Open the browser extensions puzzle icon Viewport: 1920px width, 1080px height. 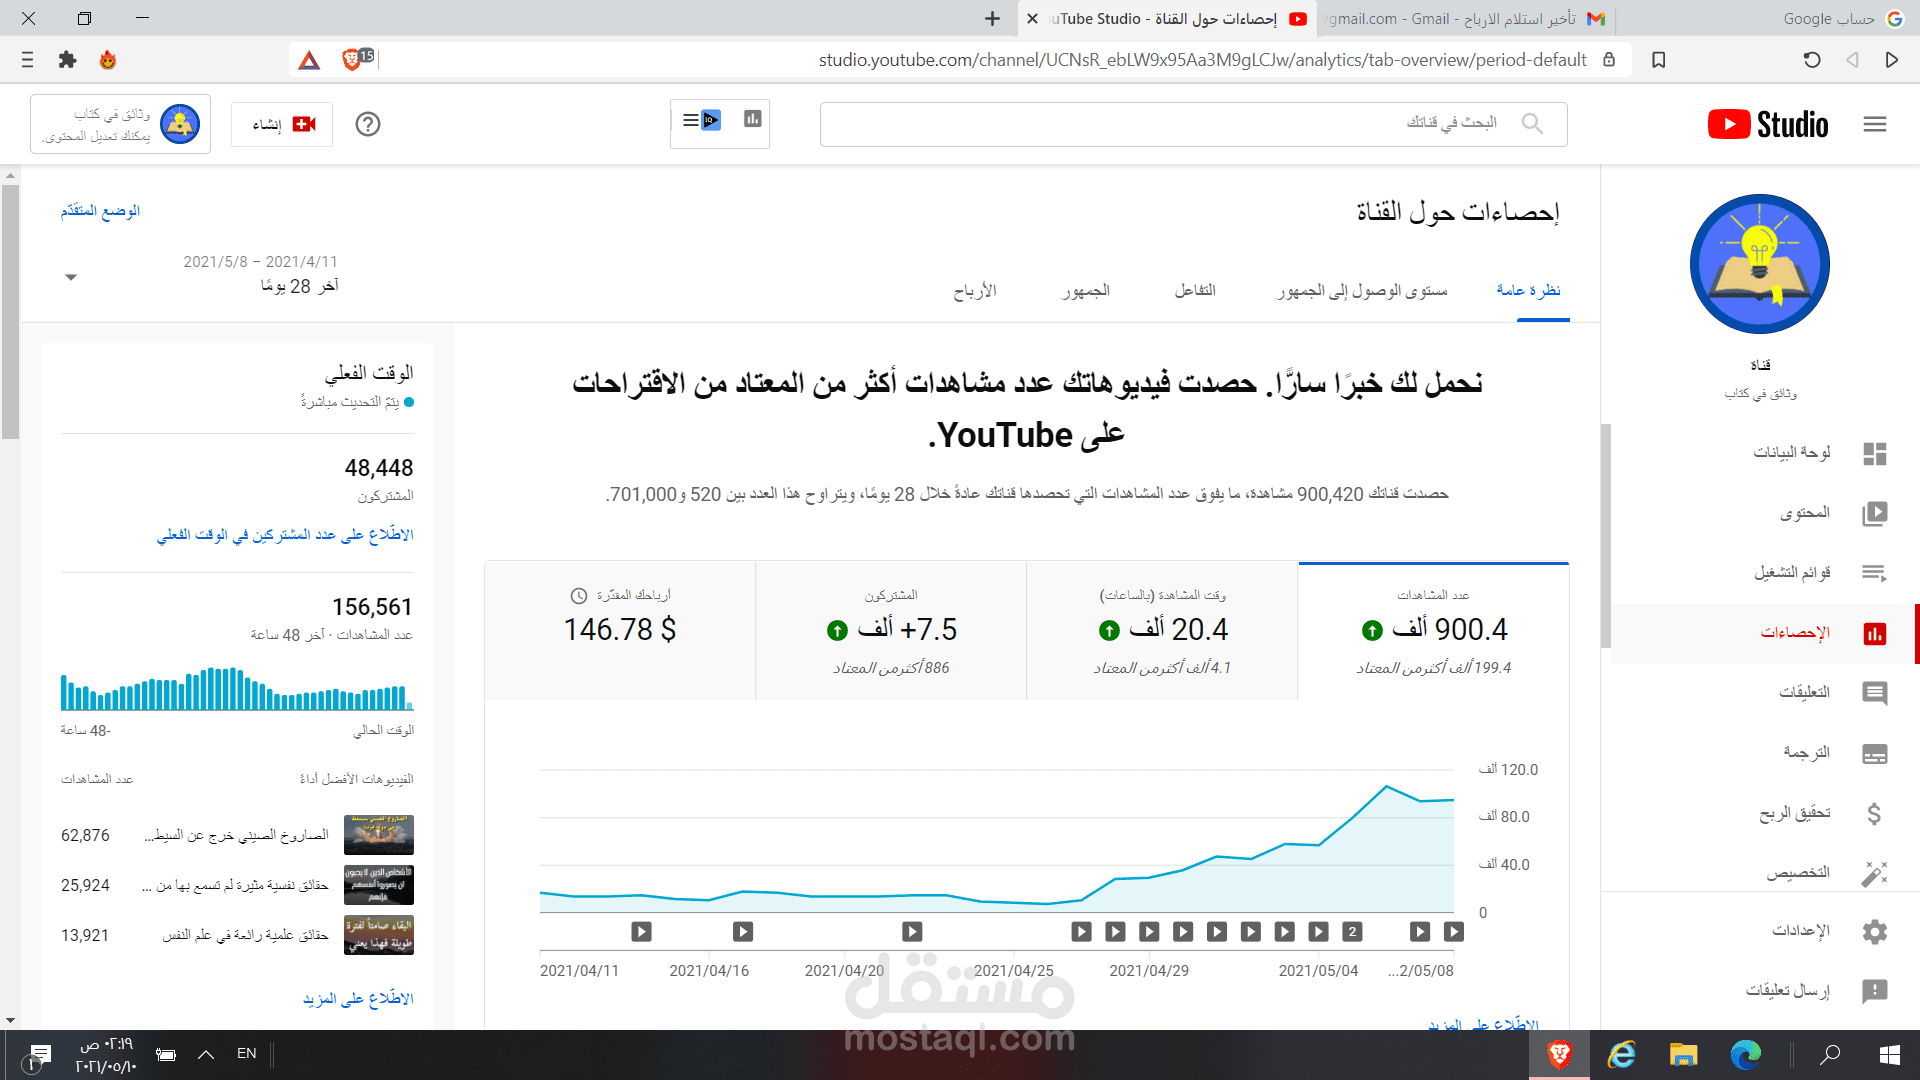click(67, 60)
